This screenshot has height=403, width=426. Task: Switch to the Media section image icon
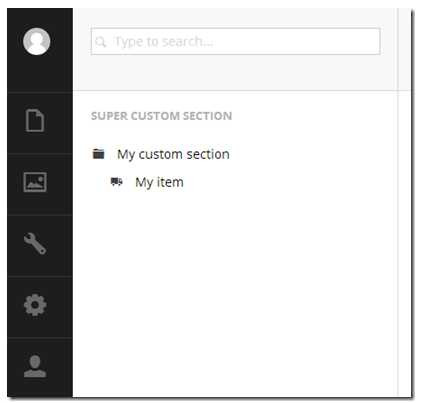tap(35, 182)
